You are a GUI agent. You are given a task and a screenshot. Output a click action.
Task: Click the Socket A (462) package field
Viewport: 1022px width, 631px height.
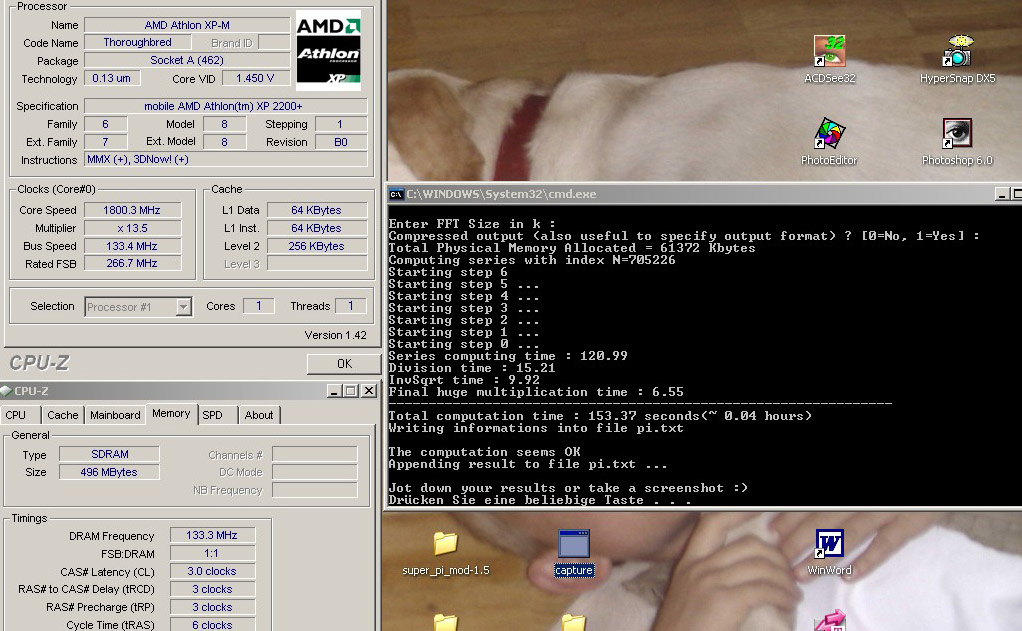coord(187,60)
